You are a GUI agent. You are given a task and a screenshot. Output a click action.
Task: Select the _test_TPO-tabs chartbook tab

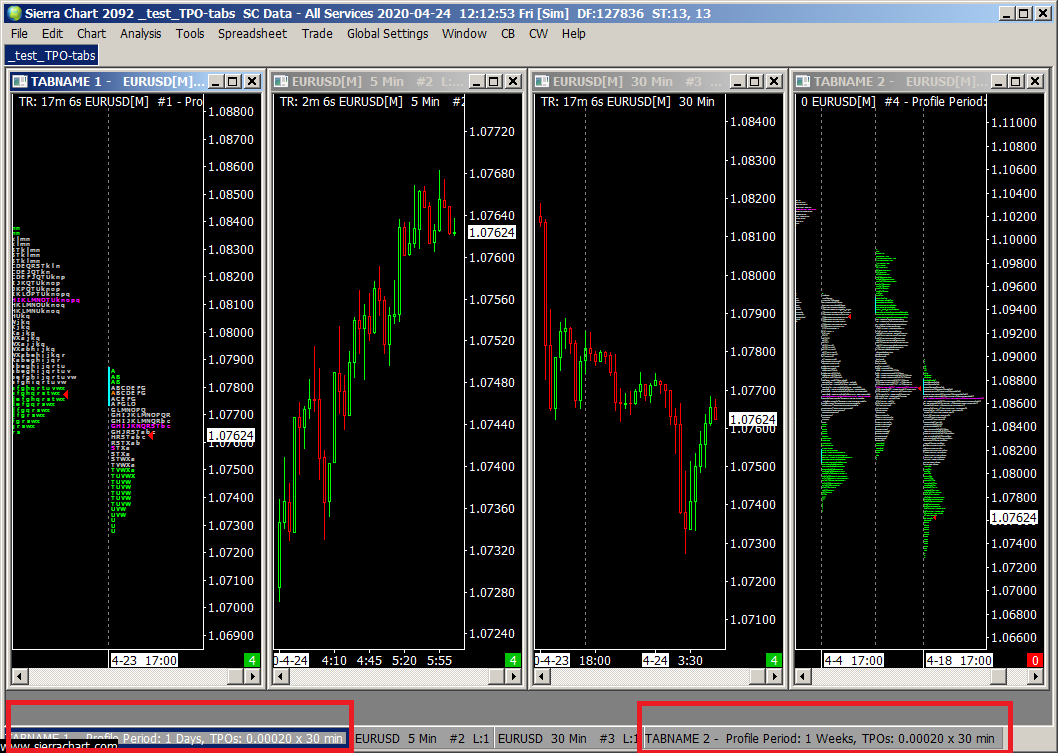click(52, 55)
